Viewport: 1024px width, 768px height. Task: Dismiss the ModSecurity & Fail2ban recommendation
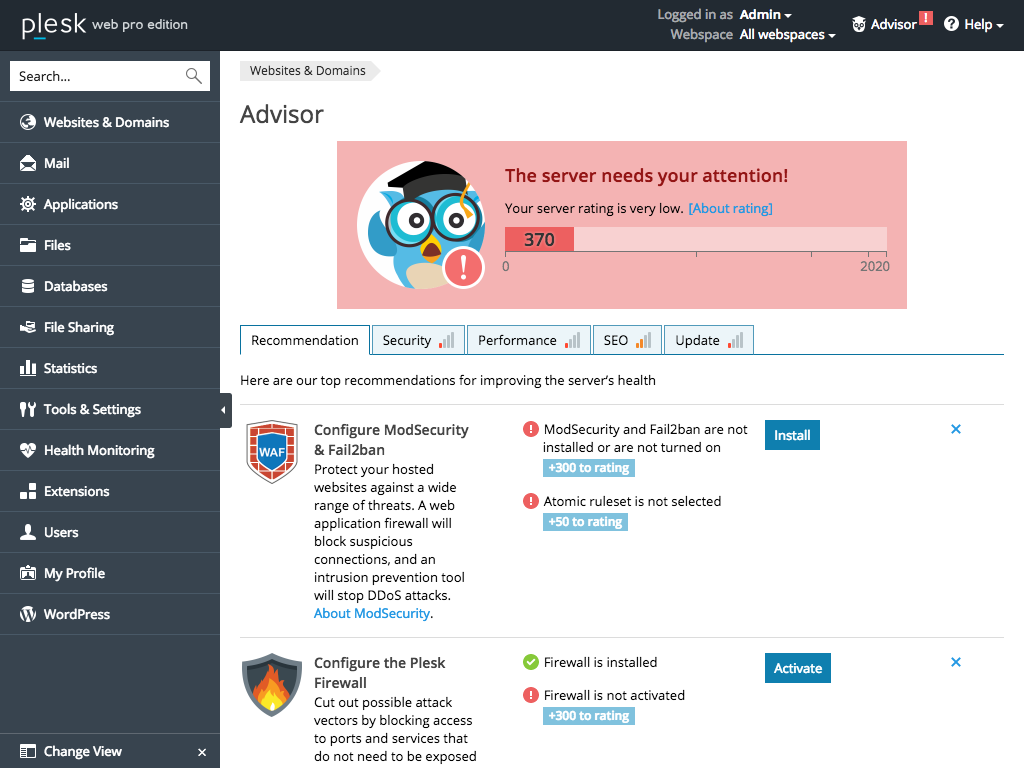pos(955,429)
